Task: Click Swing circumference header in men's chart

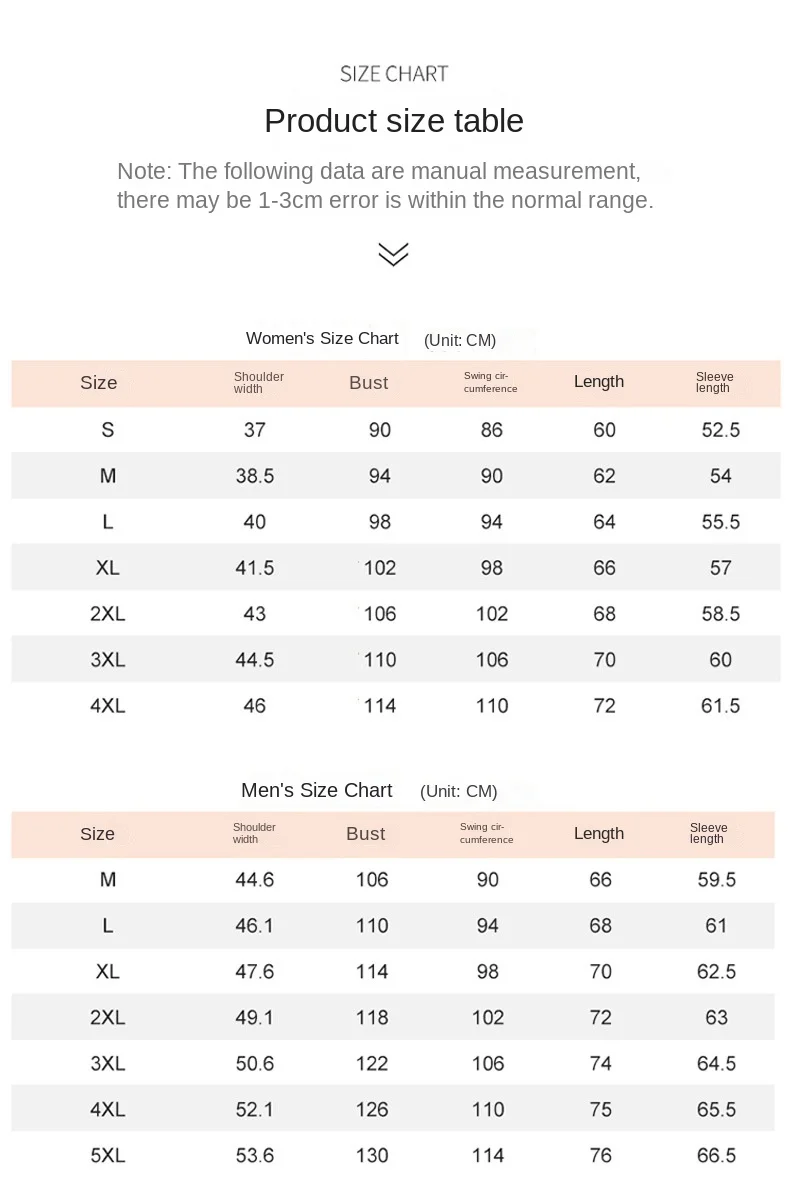Action: pos(486,834)
